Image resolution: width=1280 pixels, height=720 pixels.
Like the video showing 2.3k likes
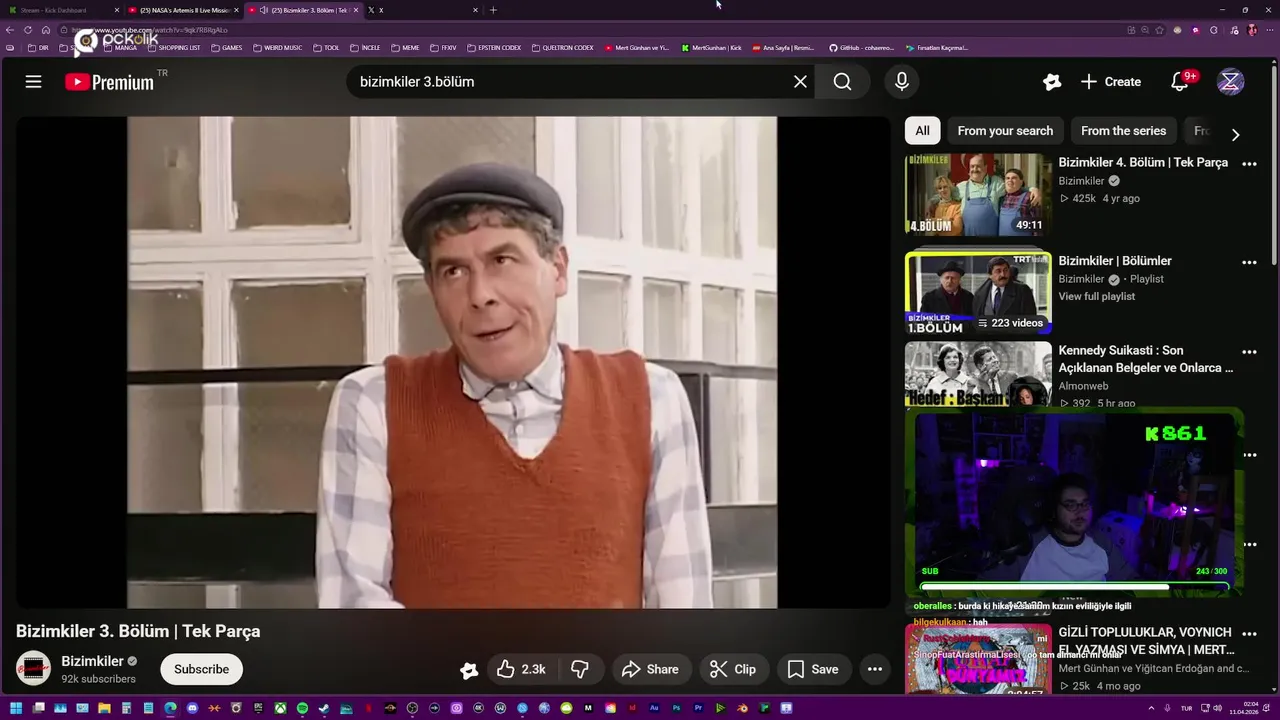(521, 669)
